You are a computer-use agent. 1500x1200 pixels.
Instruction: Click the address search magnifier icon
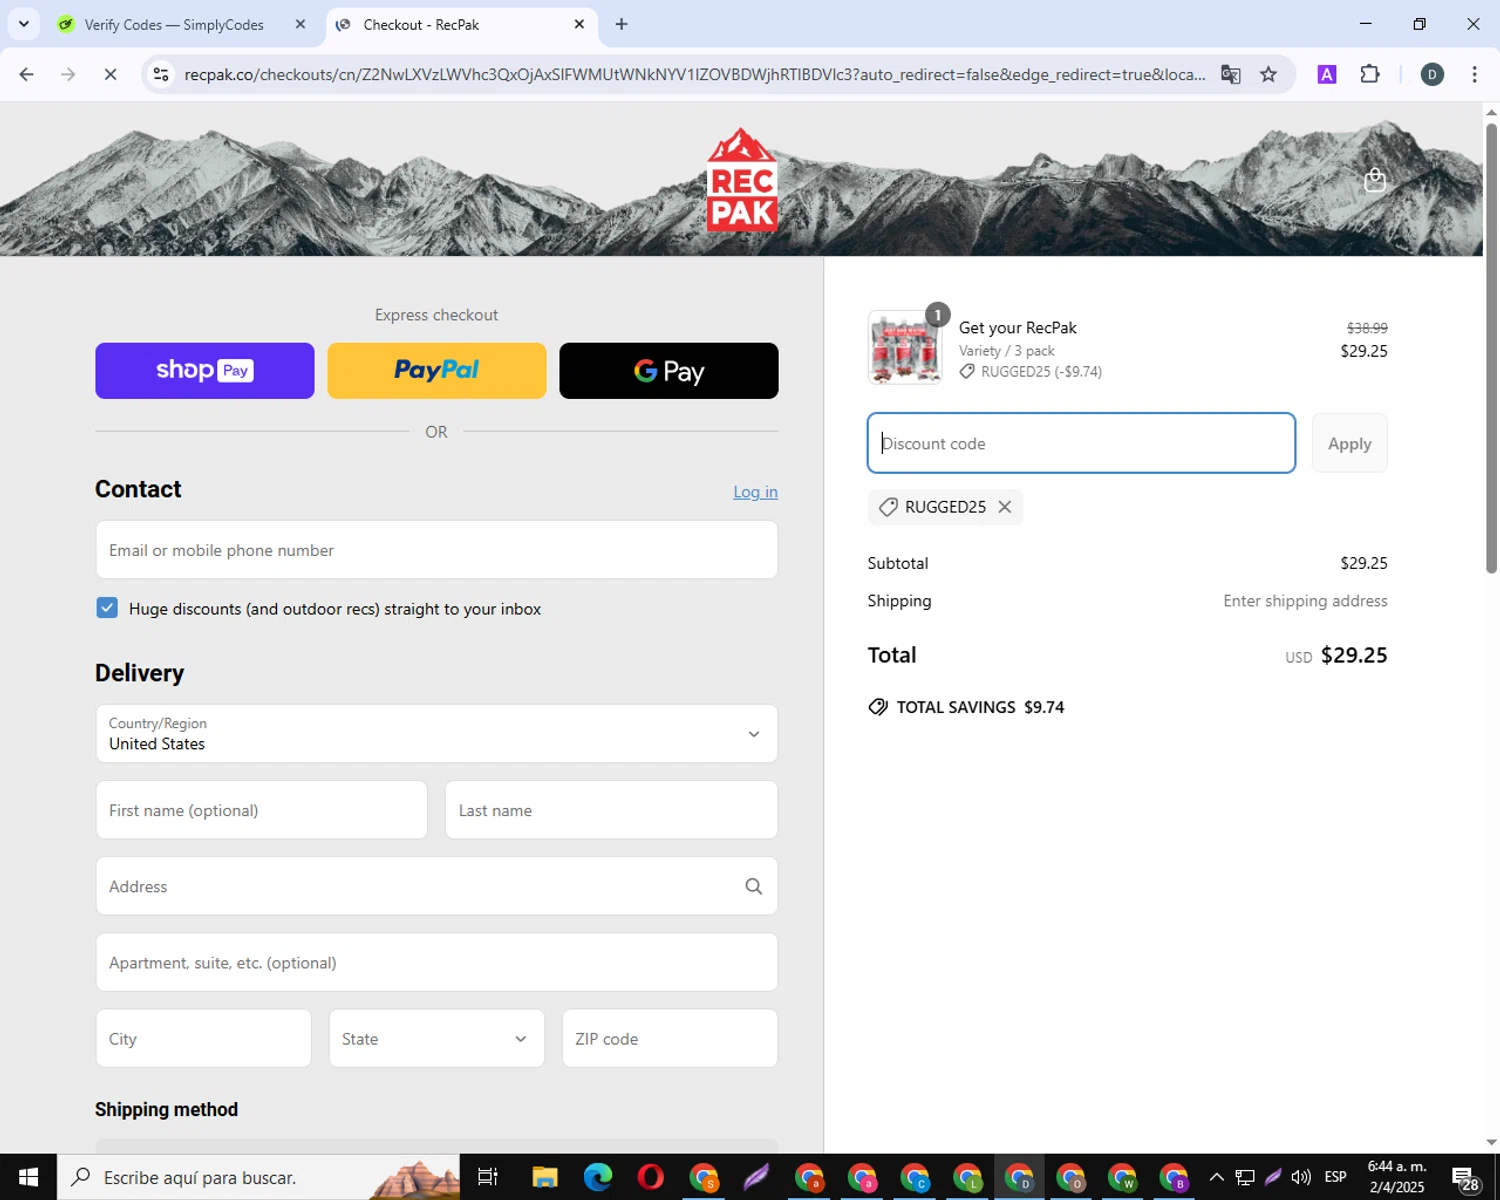[753, 886]
